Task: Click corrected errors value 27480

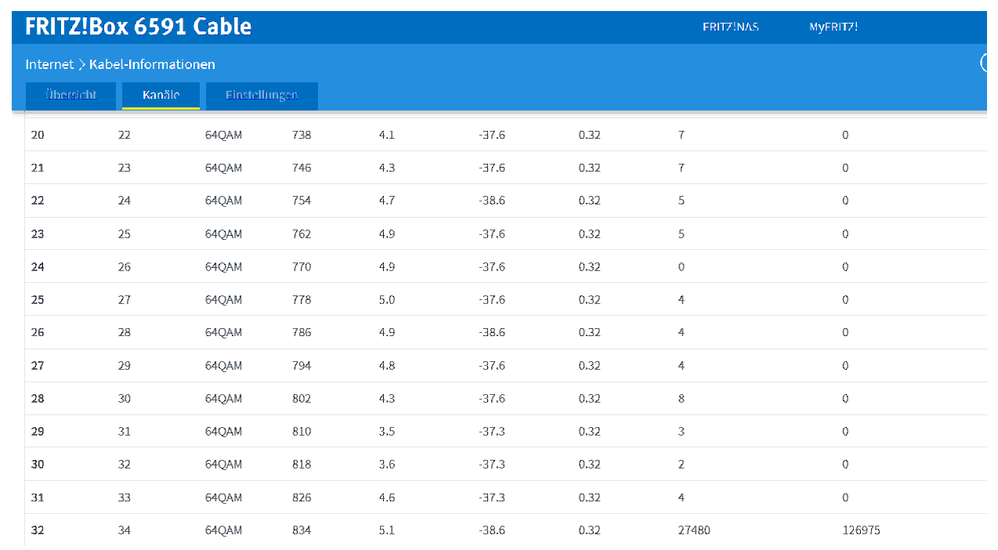Action: (694, 530)
